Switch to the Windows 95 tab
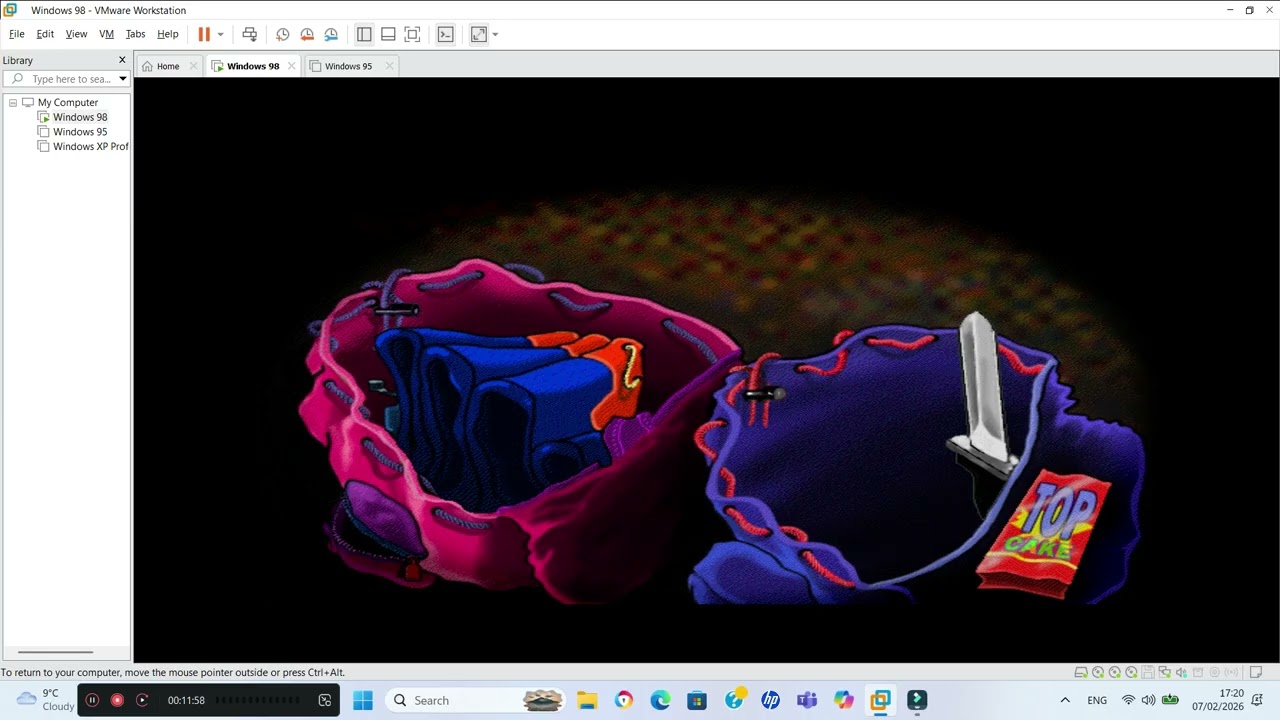Screen dimensions: 1280x720 [x=347, y=66]
